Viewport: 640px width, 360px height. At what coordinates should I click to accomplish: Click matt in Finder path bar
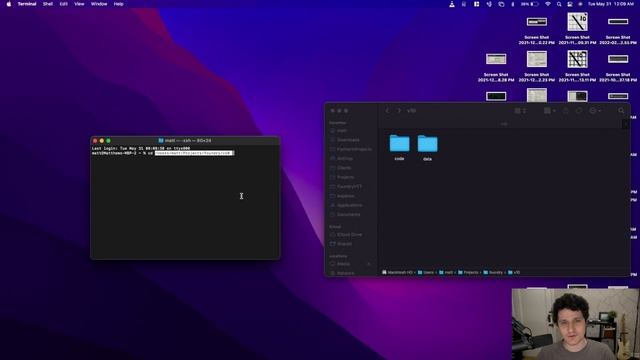446,272
